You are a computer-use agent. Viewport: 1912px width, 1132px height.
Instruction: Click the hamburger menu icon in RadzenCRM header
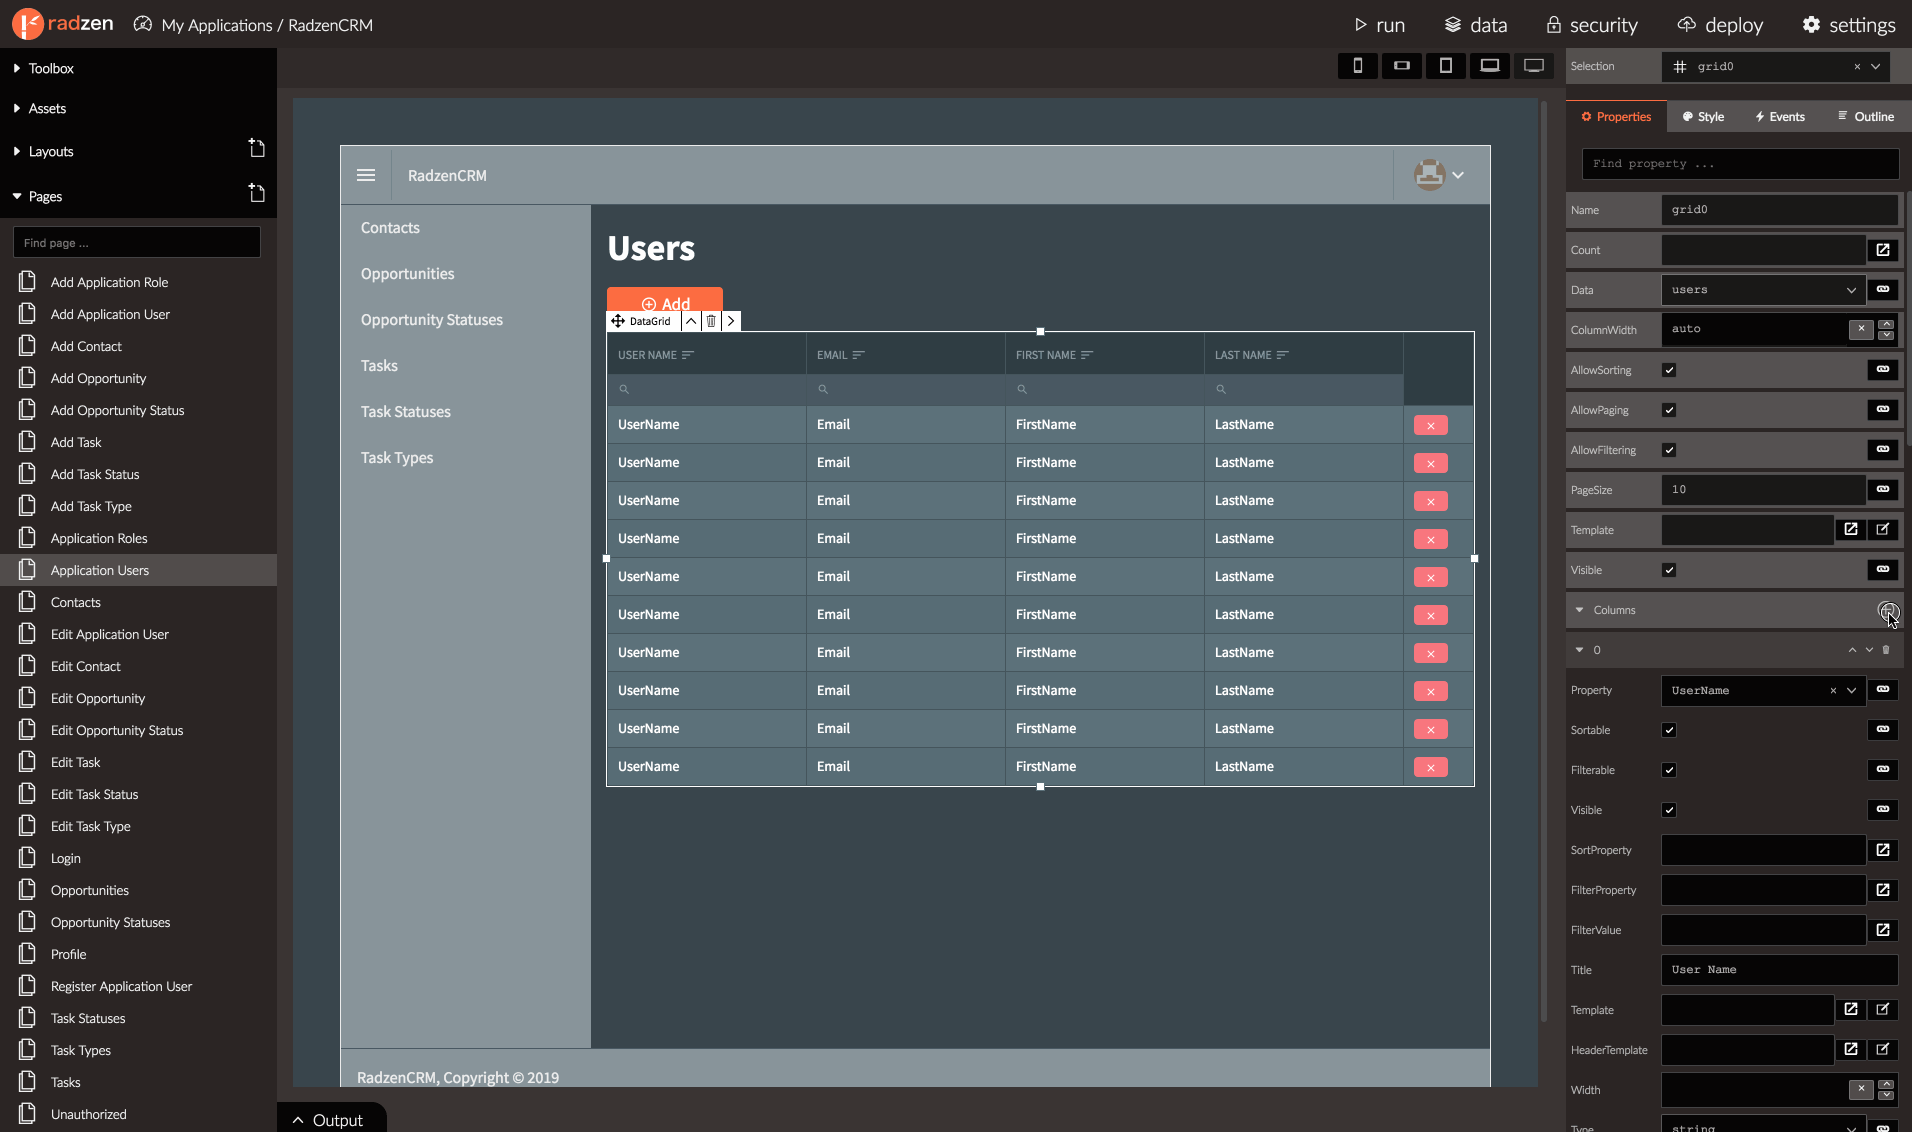366,175
